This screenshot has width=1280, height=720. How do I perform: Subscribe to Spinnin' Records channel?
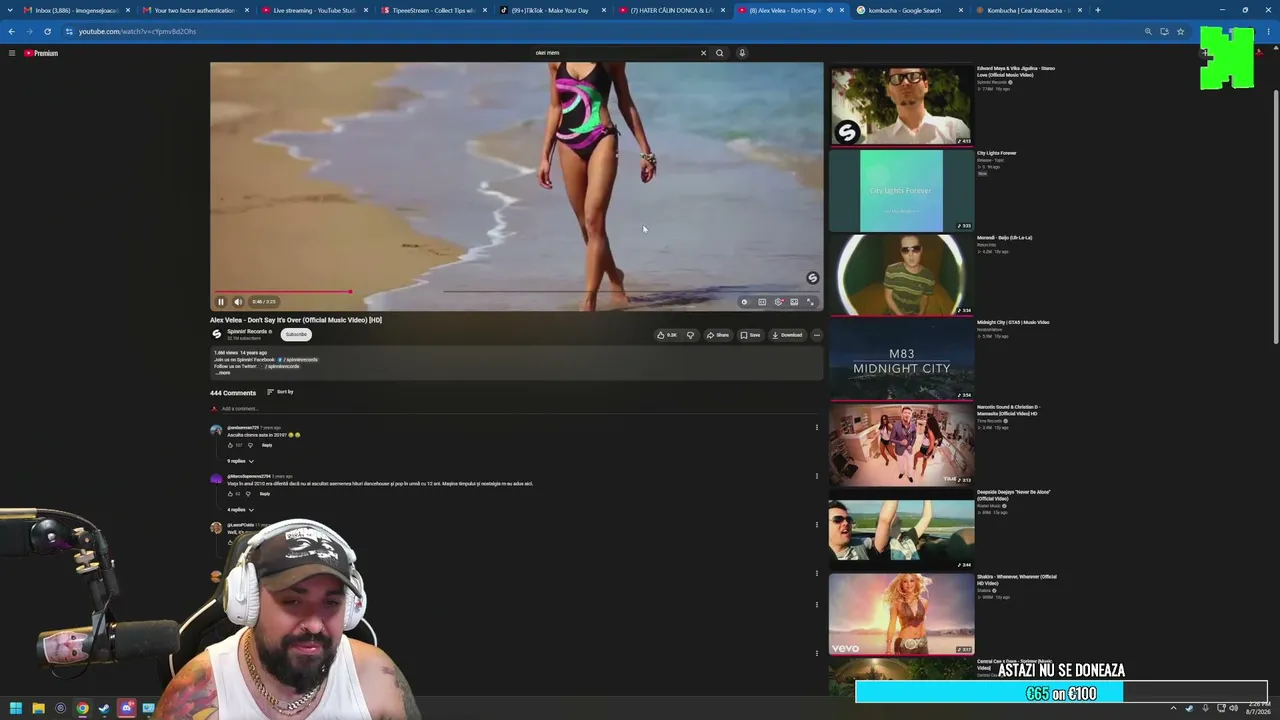296,335
